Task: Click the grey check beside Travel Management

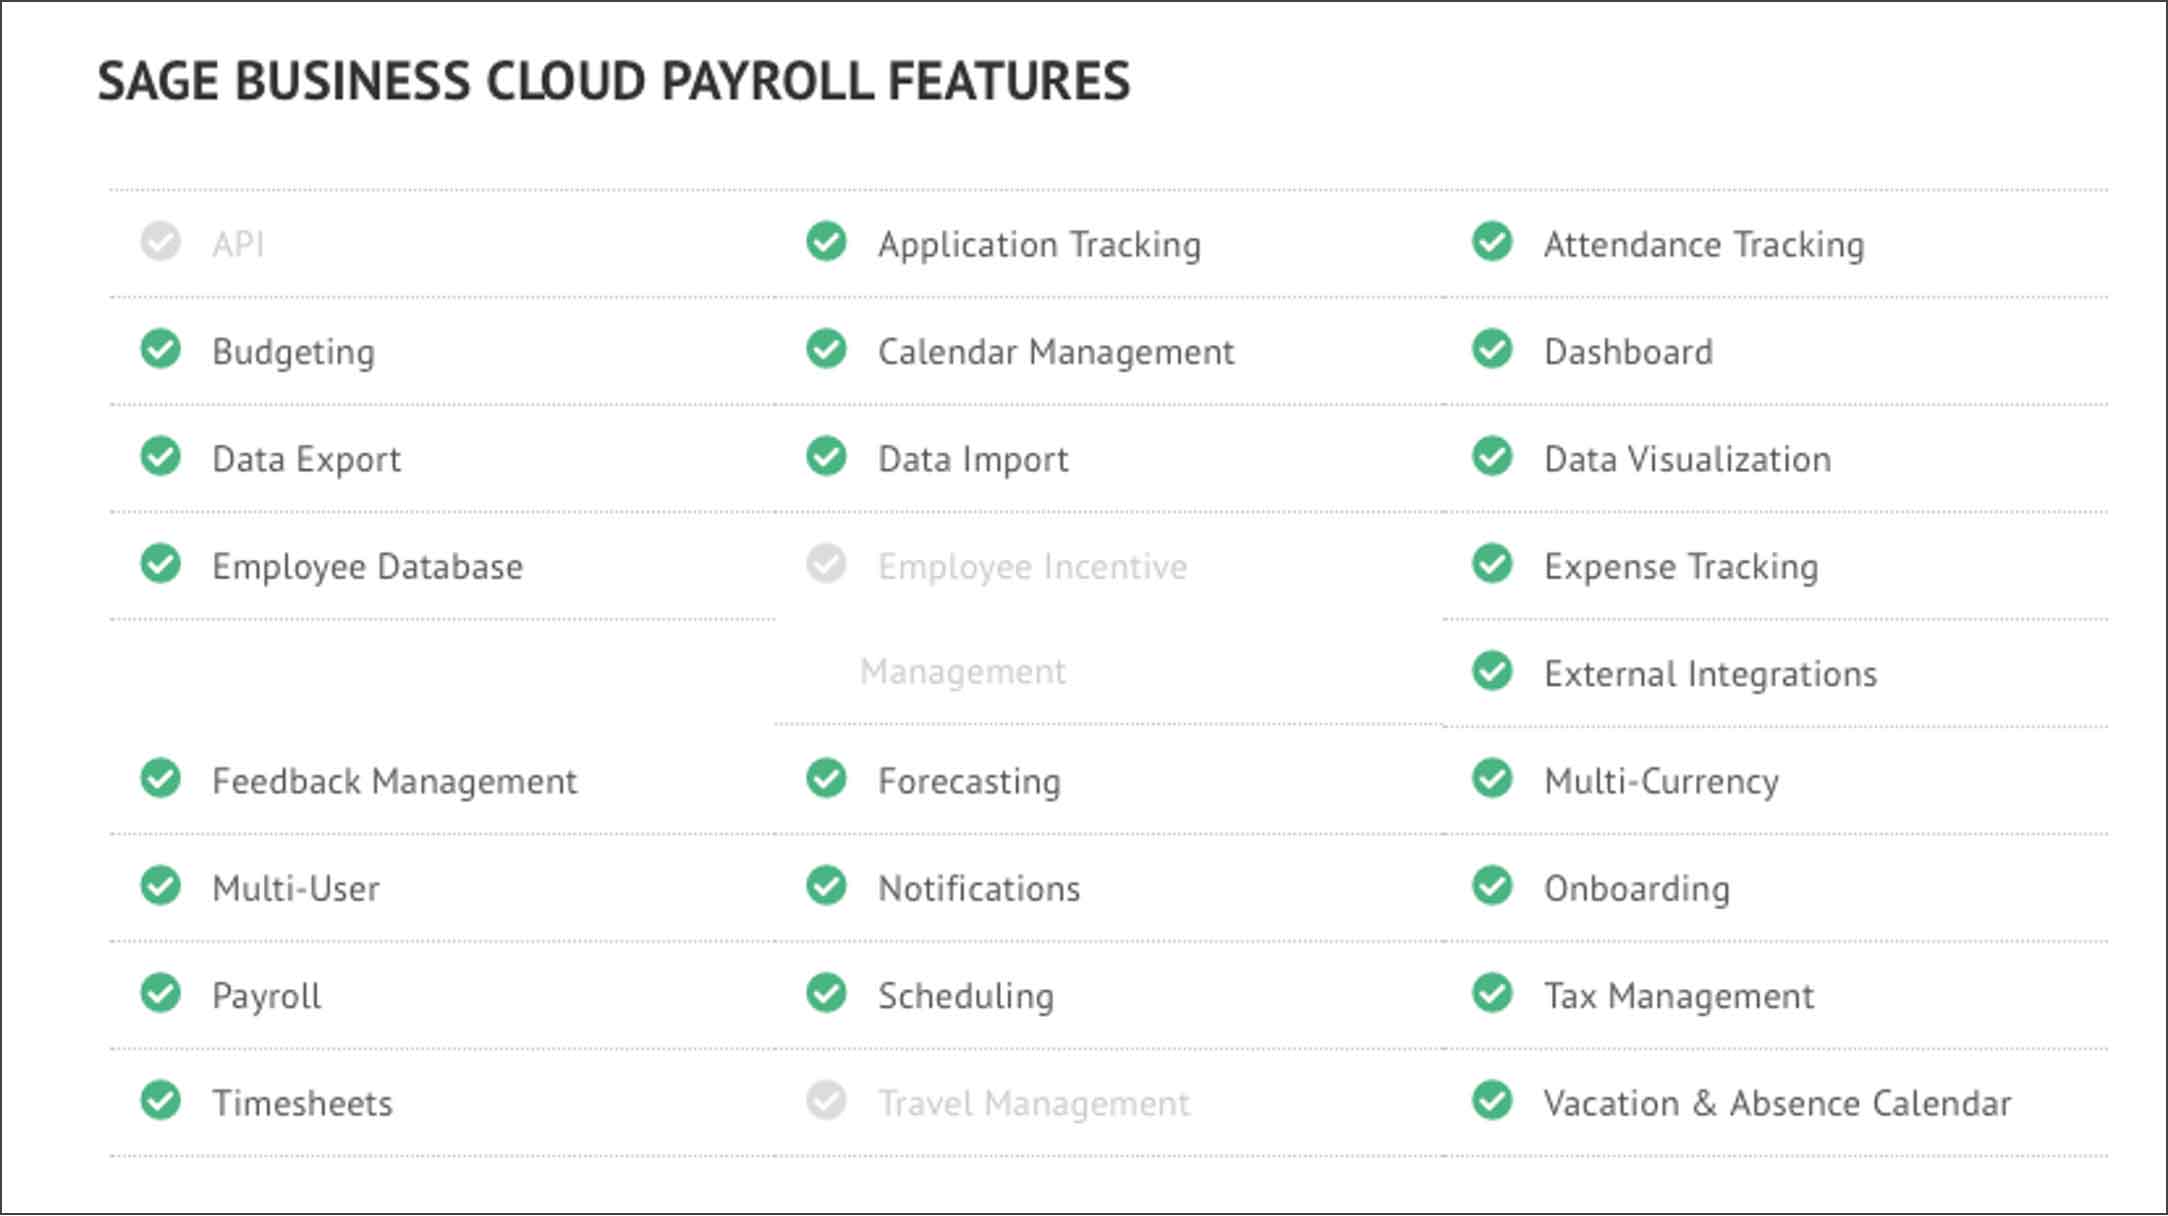Action: point(826,1101)
